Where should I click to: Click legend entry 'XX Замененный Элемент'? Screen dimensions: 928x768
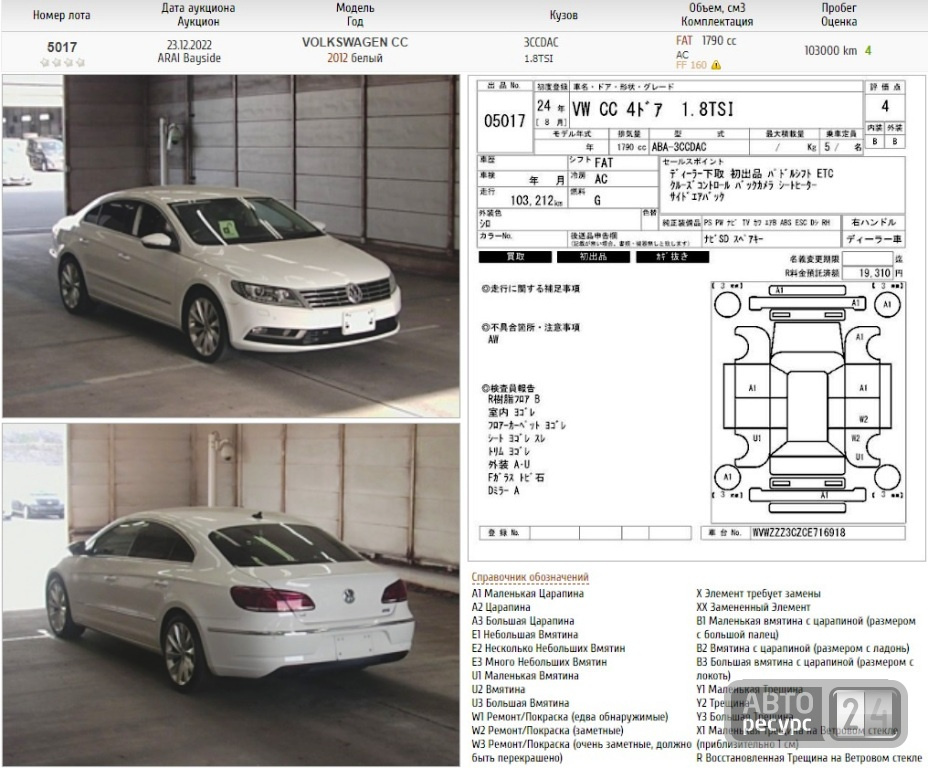pos(753,607)
